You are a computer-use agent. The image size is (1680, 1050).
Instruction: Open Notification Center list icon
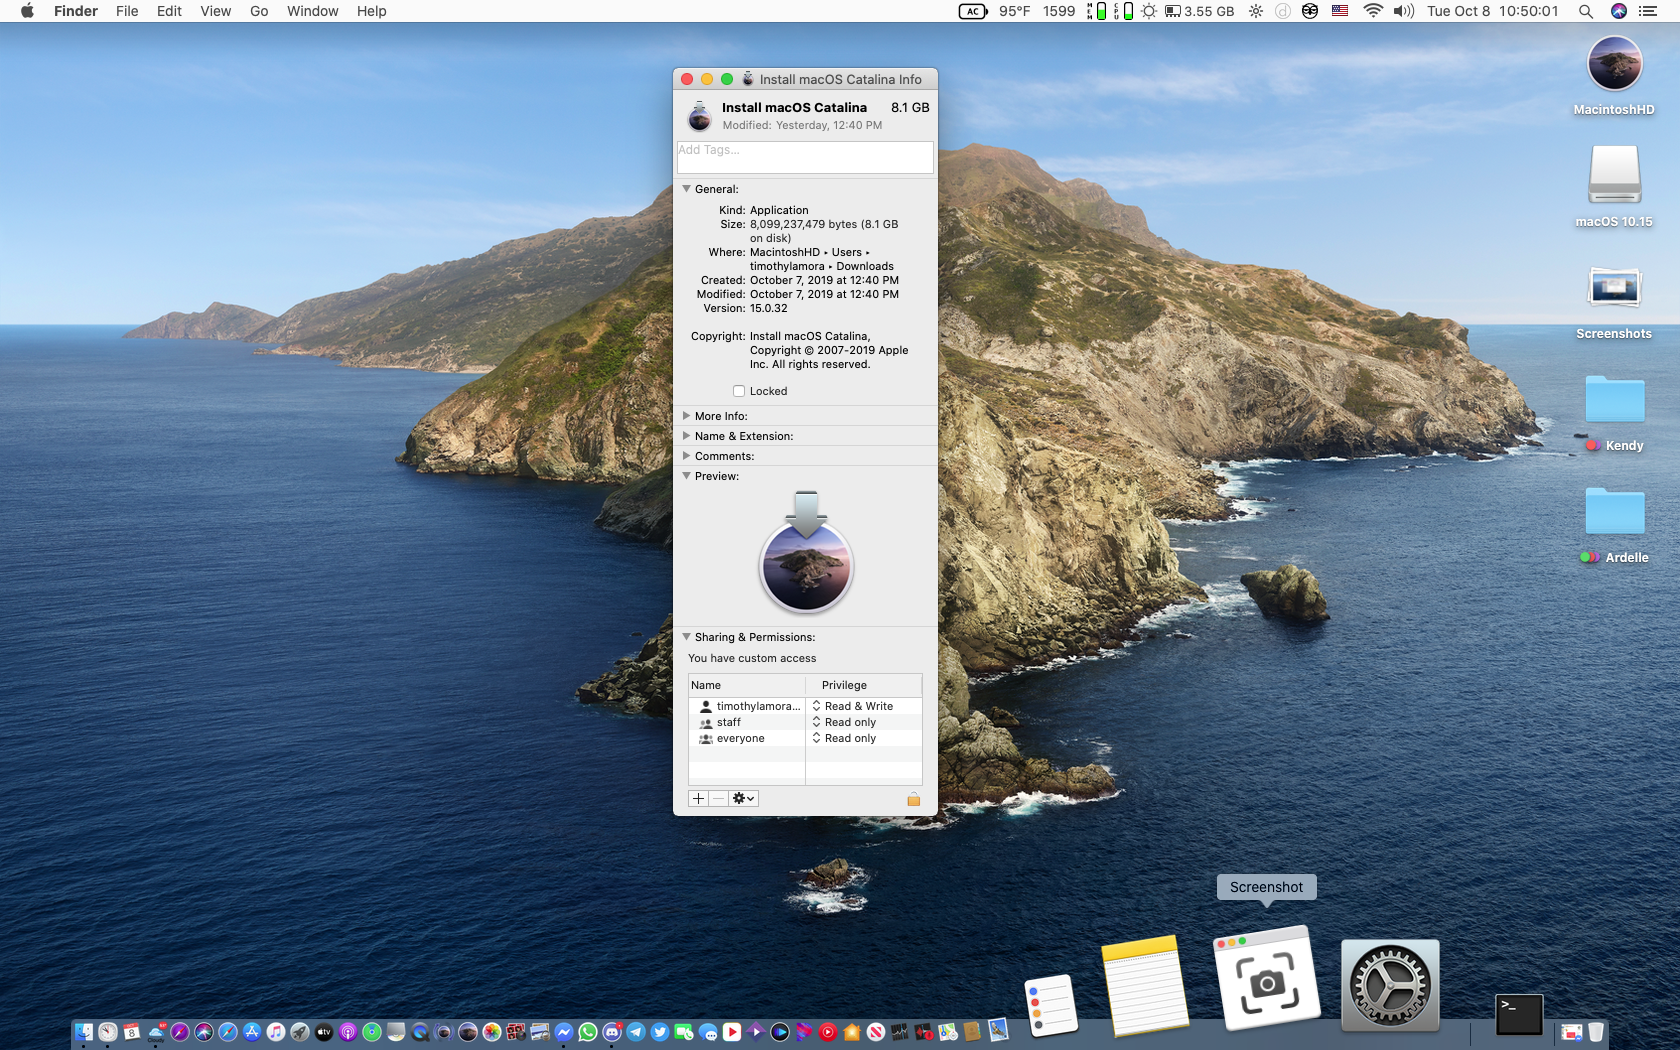[x=1648, y=11]
